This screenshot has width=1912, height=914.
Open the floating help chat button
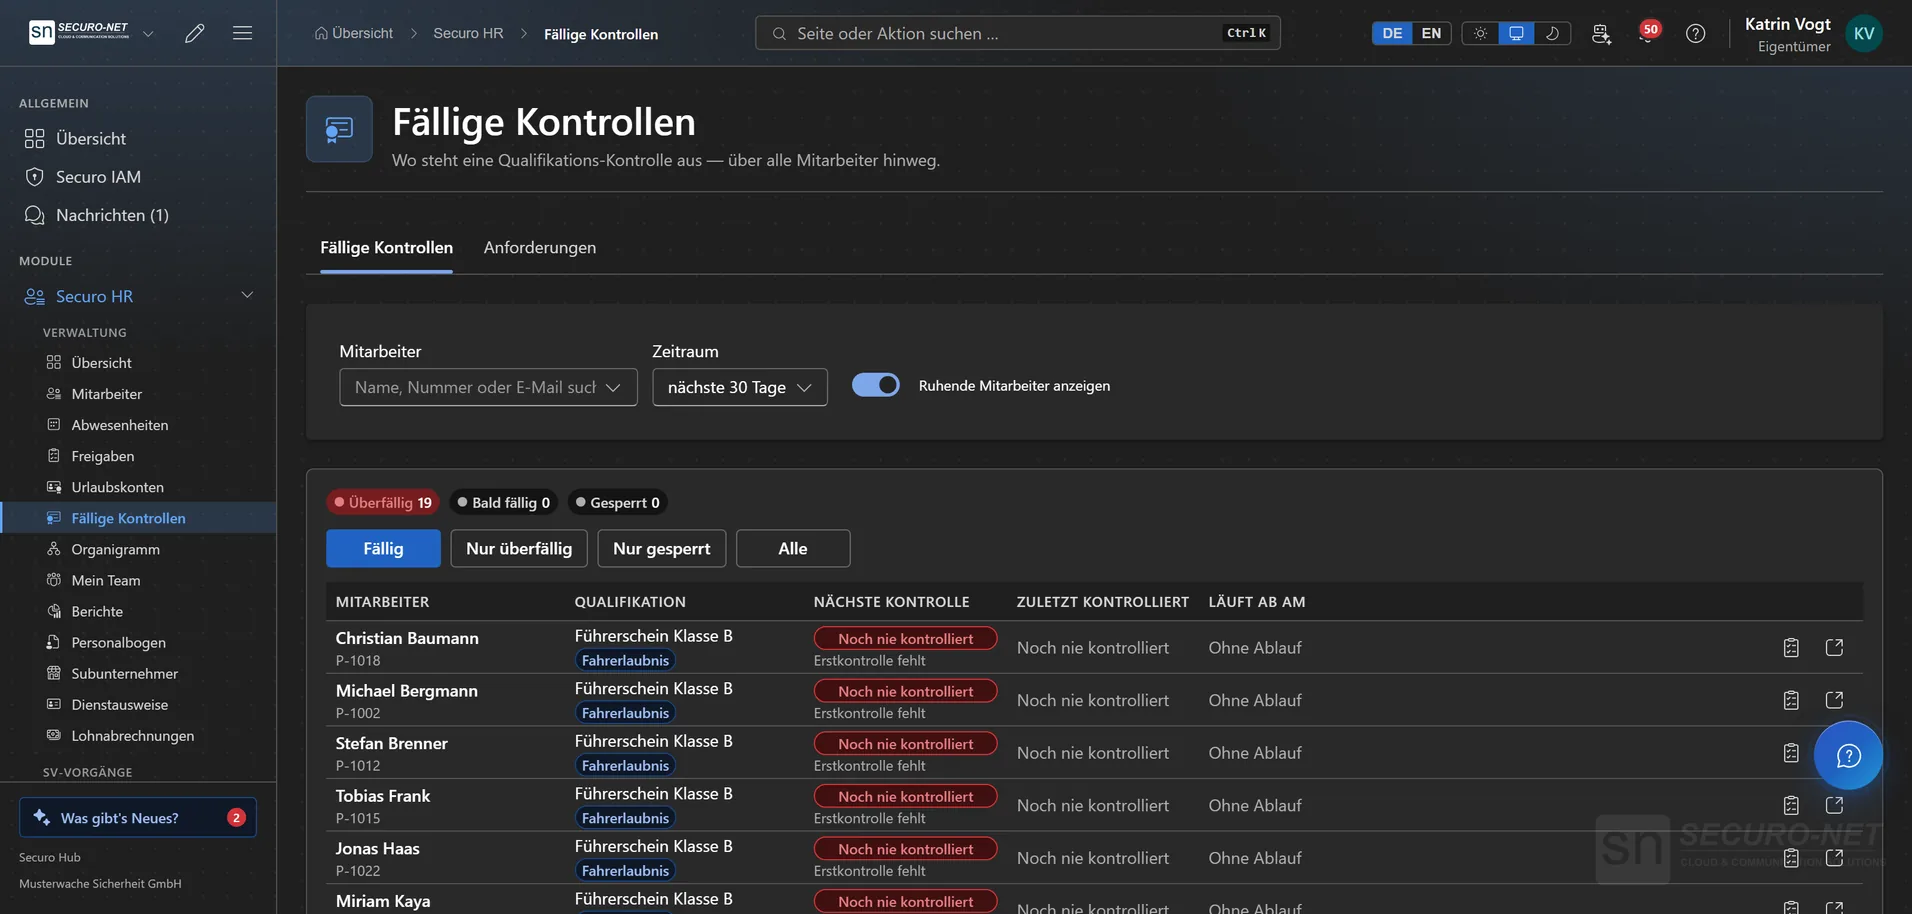click(x=1848, y=755)
